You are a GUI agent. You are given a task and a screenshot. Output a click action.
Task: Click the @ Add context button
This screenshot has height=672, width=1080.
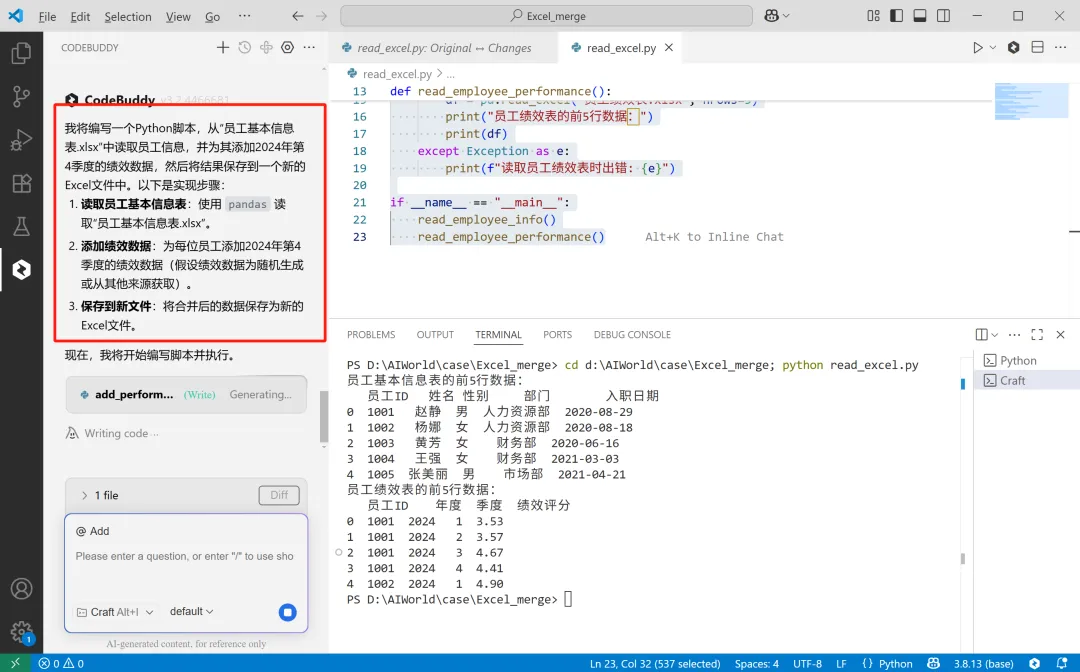click(92, 531)
